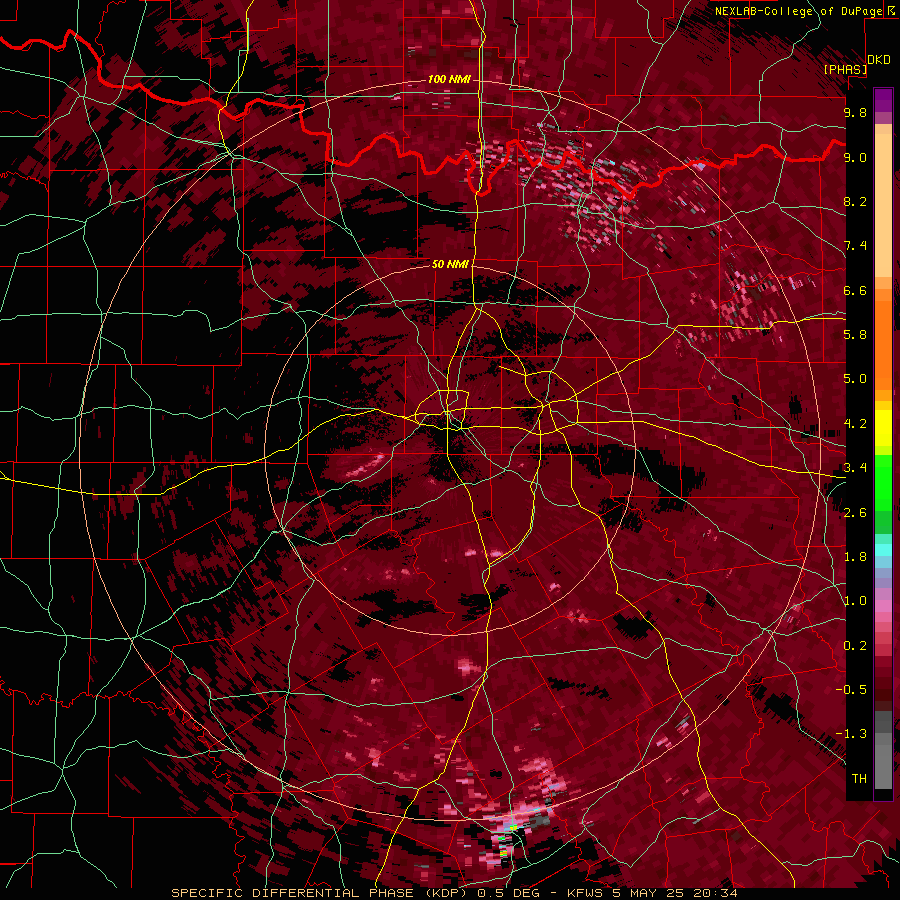Click the purple segment of the color bar
Viewport: 900px width, 900px height.
[x=883, y=100]
